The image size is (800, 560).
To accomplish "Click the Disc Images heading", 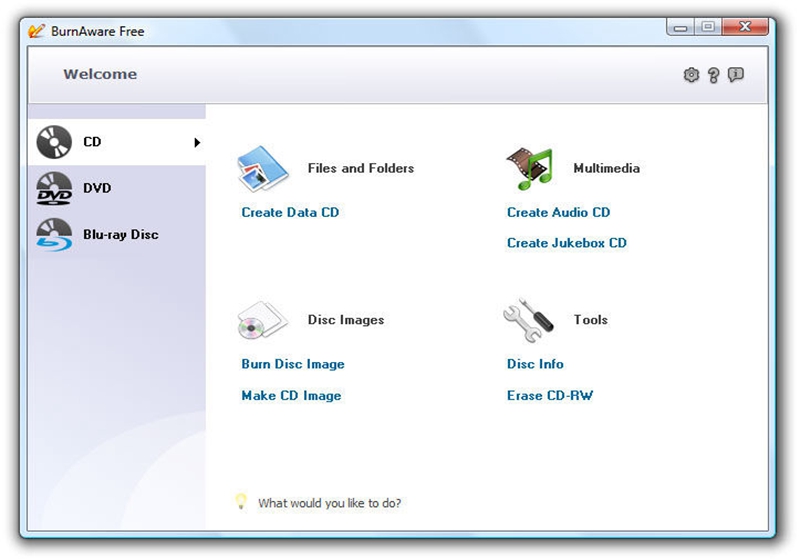I will point(346,320).
